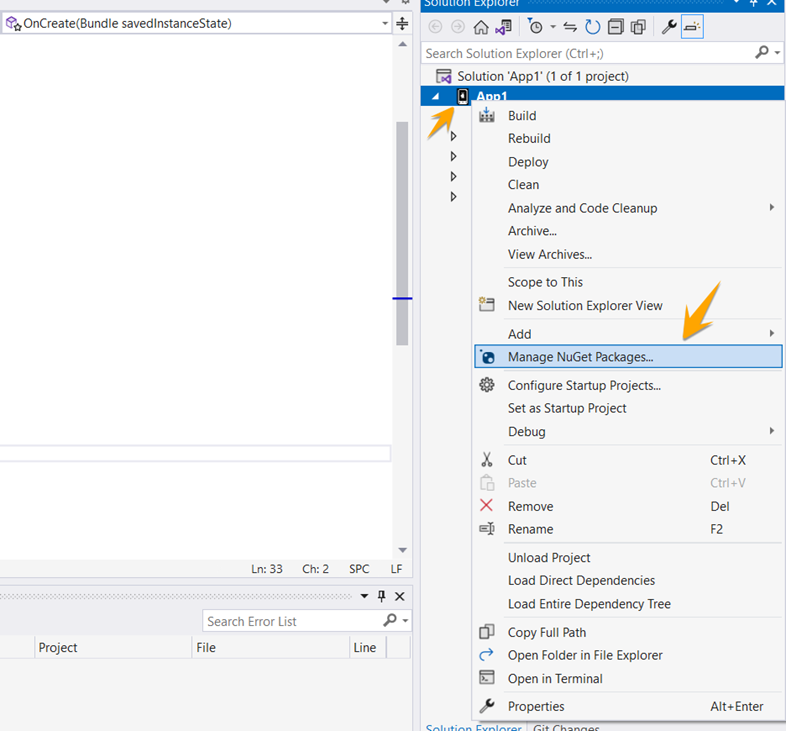Open New Solution Explorer View
The image size is (786, 731).
pos(628,305)
